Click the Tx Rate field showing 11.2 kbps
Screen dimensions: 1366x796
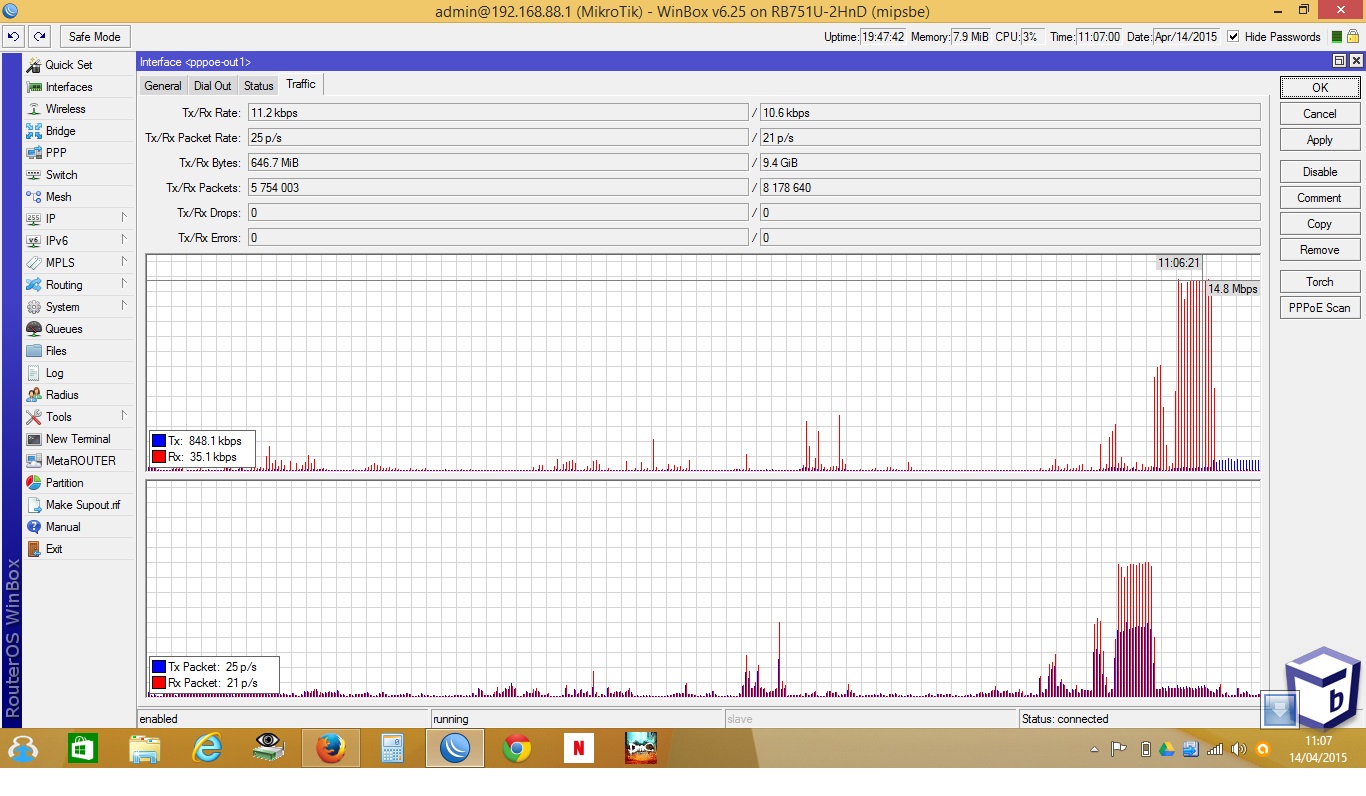(x=498, y=113)
